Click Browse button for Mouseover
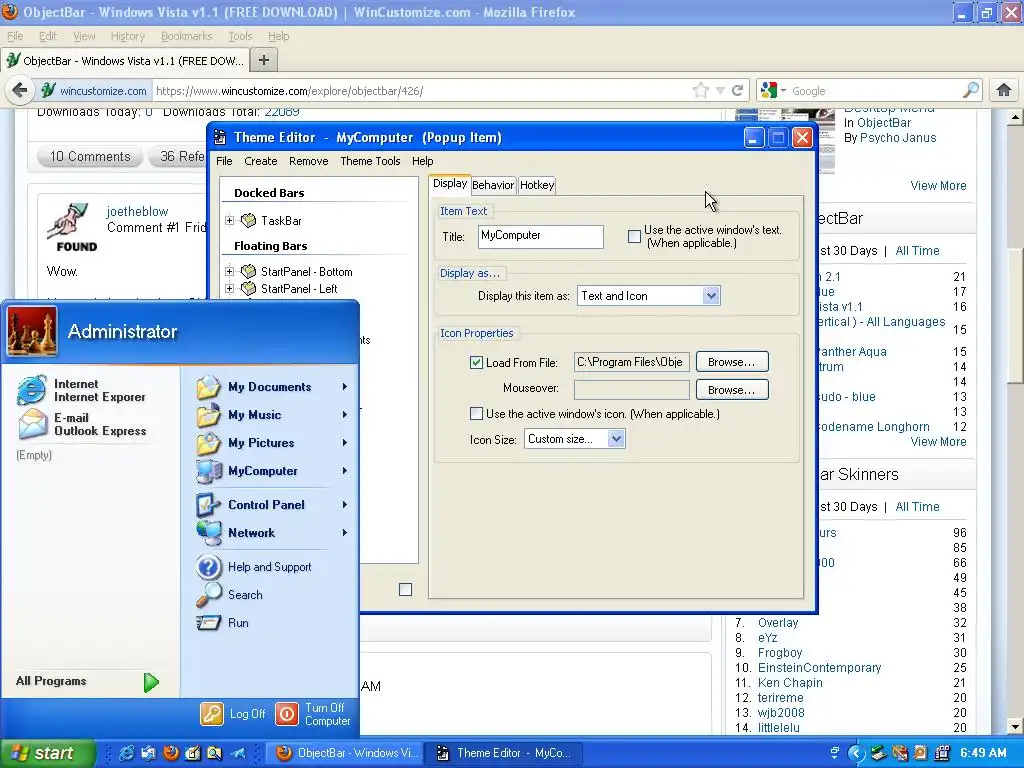This screenshot has width=1024, height=768. coord(732,390)
